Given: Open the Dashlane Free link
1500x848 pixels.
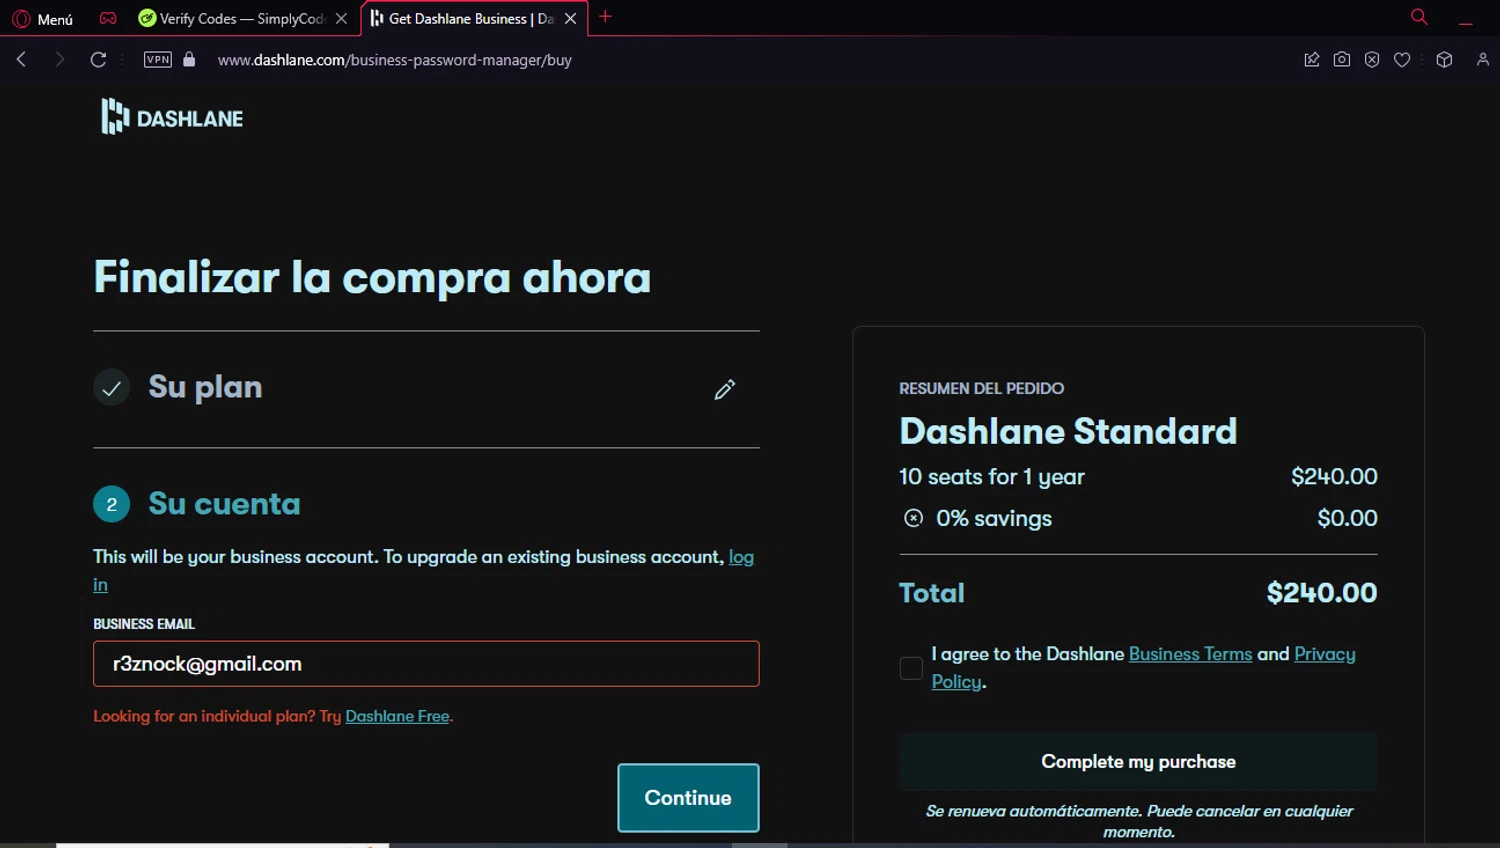Looking at the screenshot, I should (397, 716).
